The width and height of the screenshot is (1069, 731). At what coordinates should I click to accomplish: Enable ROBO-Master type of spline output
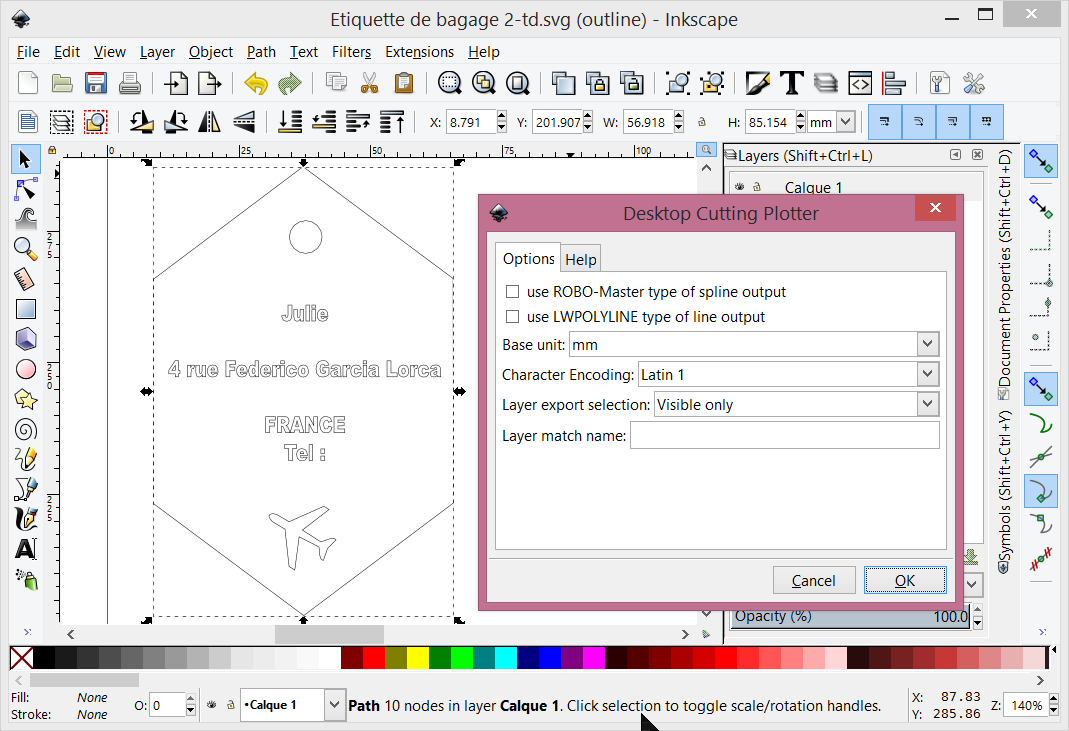pyautogui.click(x=513, y=291)
